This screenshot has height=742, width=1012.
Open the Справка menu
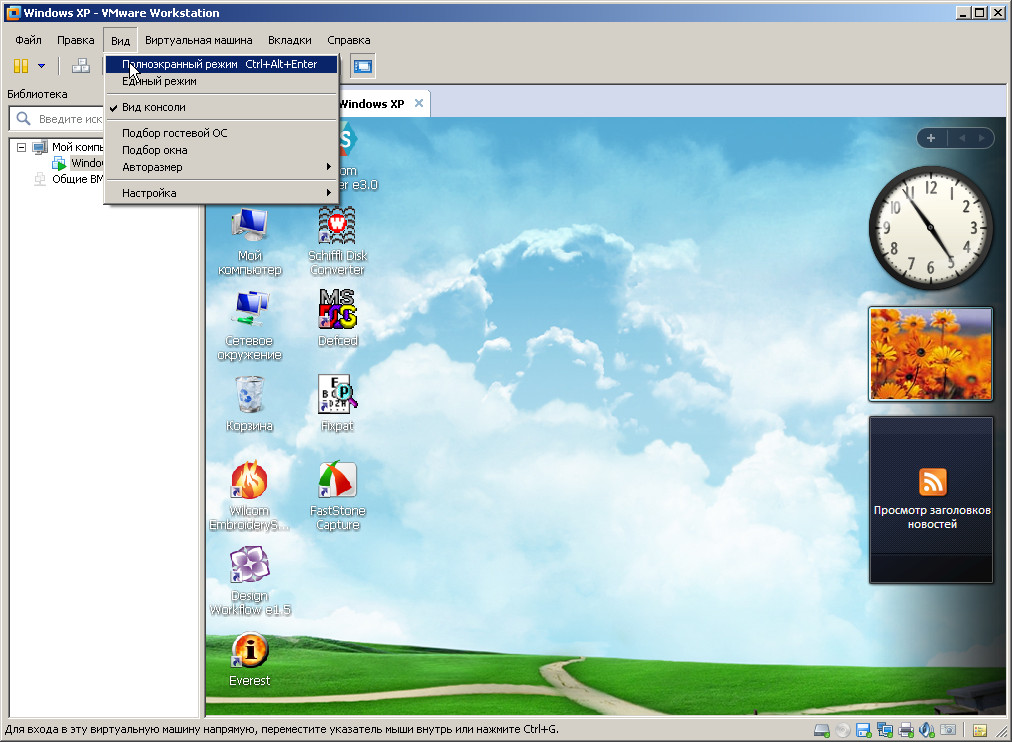tap(349, 40)
